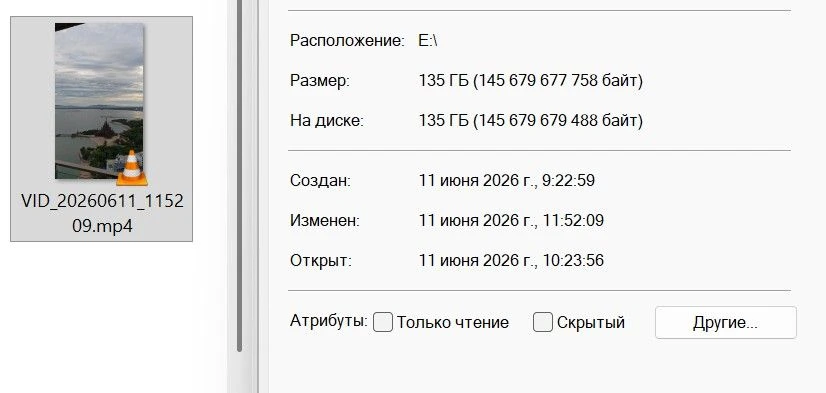Click the На диске label
Screen dimensions: 826x393
(327, 121)
